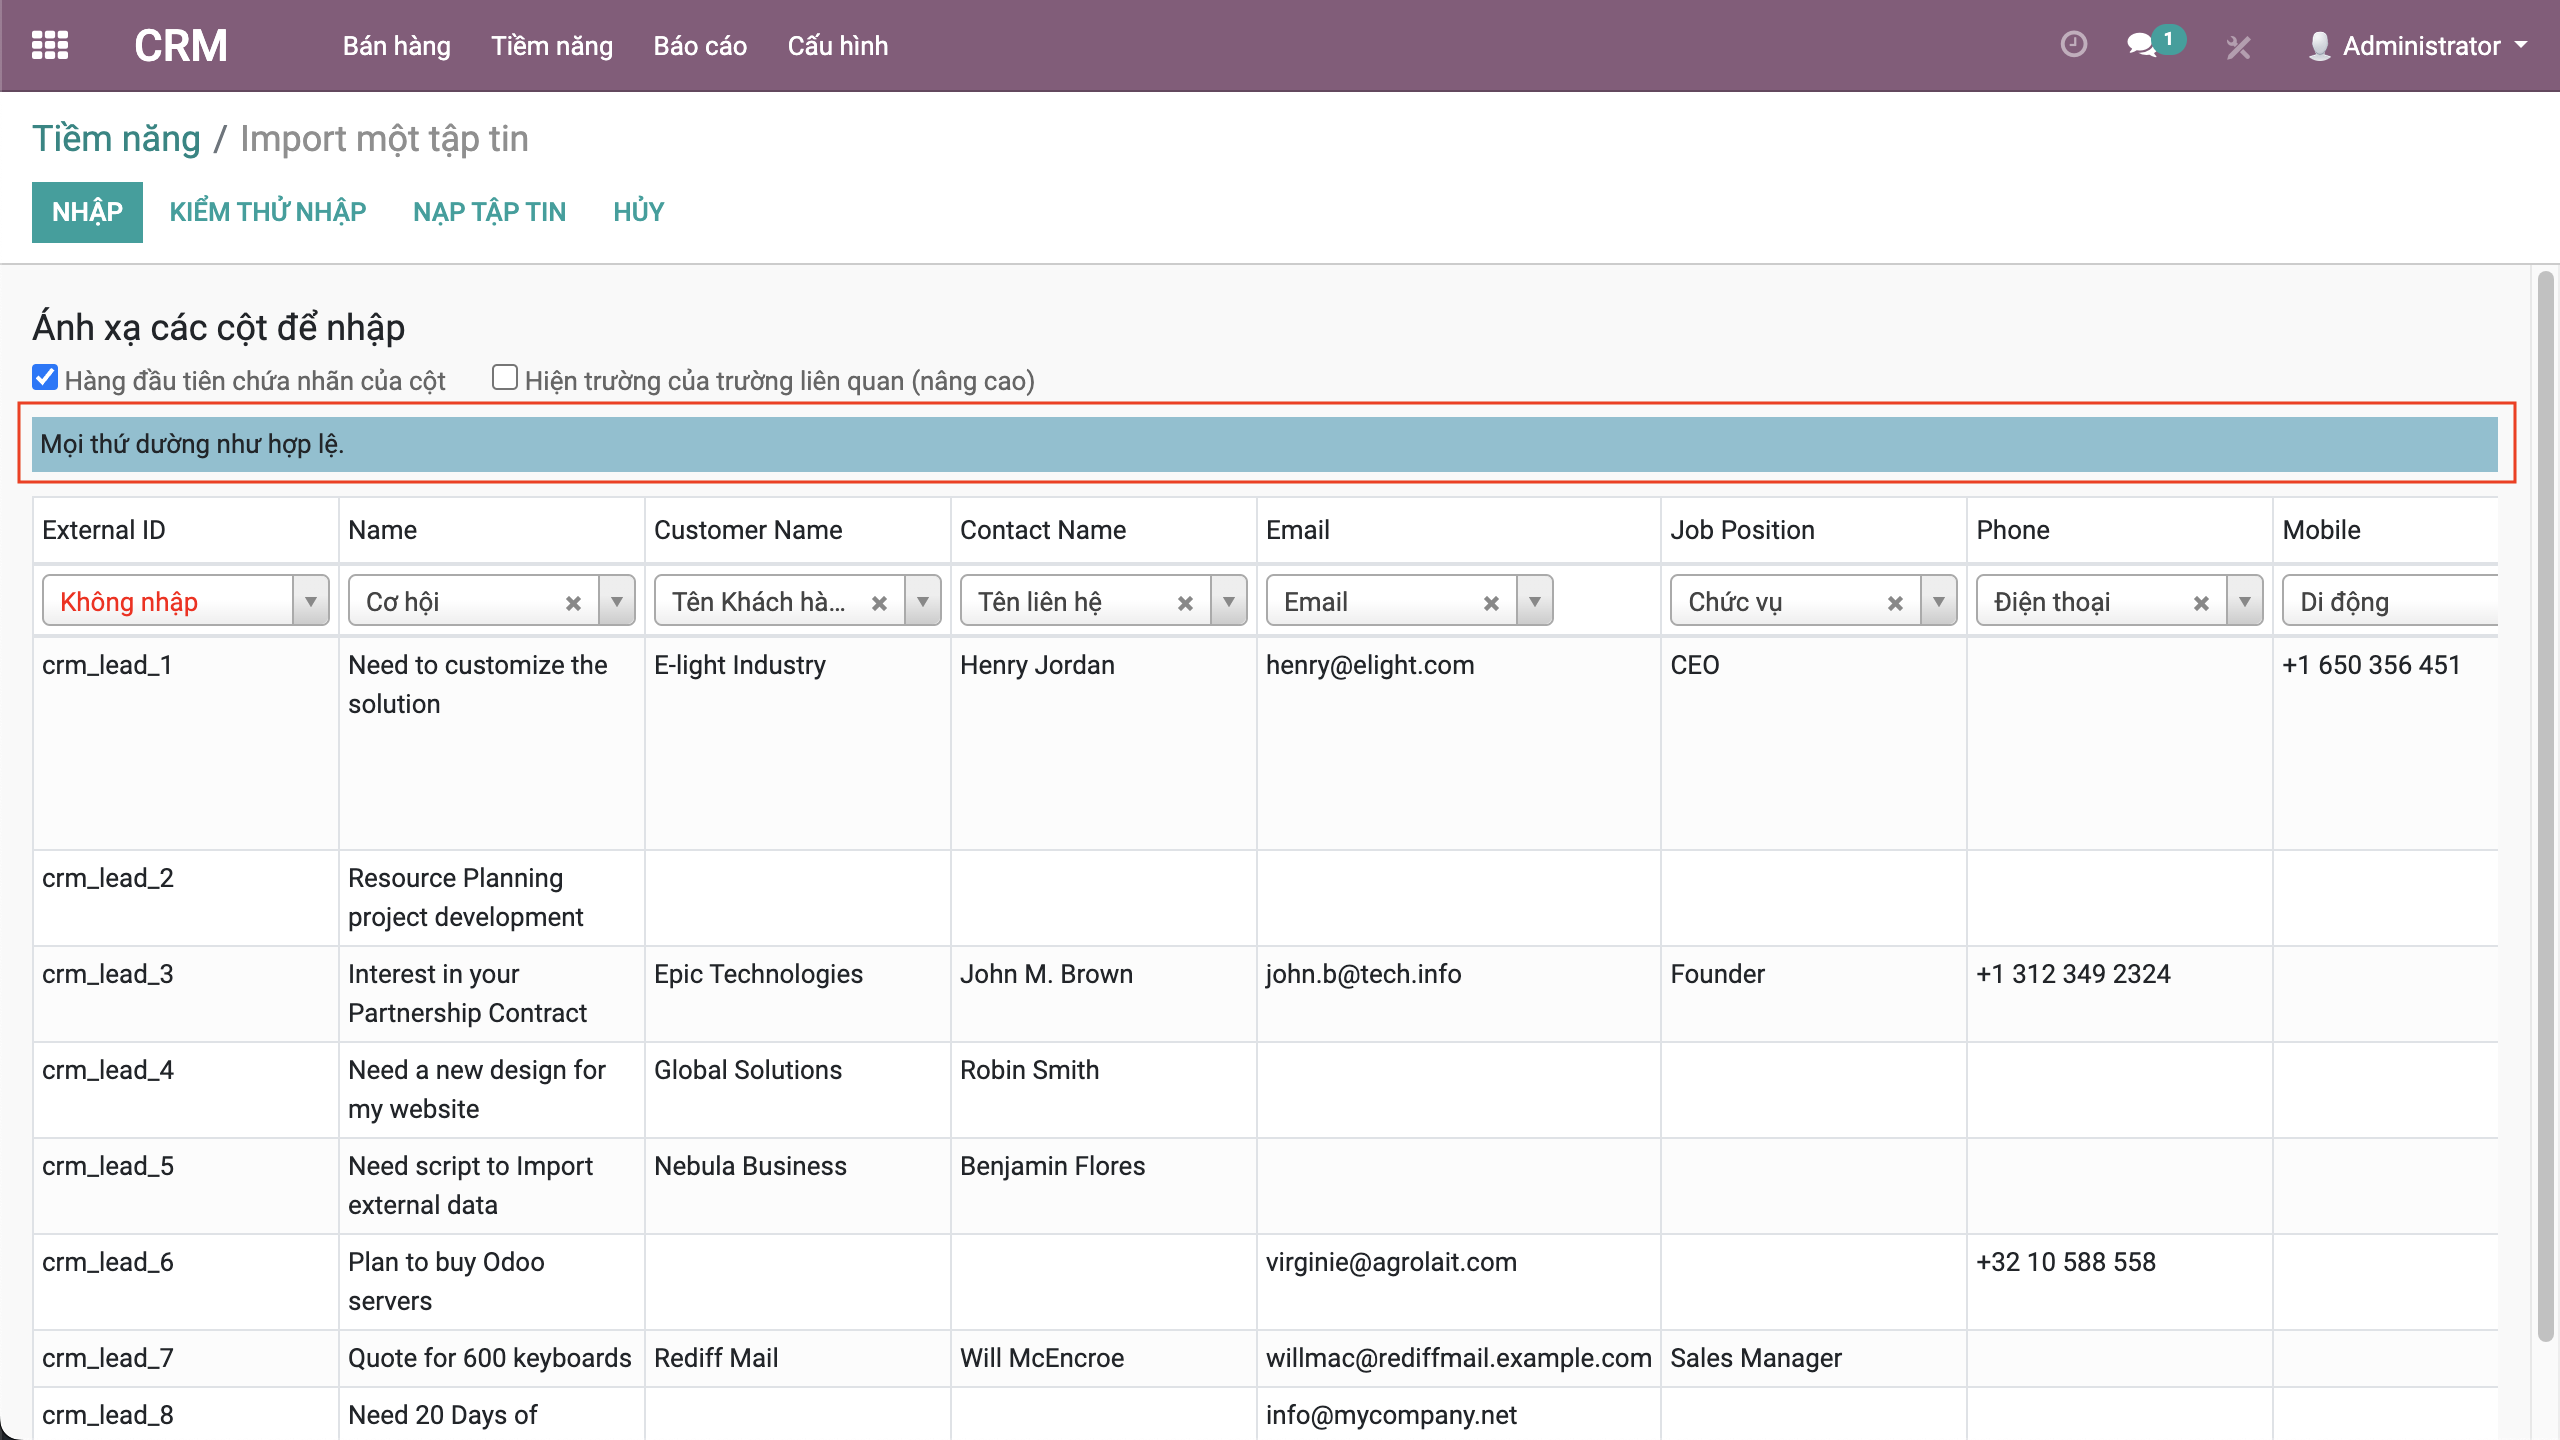
Task: Open the apps grid menu icon
Action: pos(50,46)
